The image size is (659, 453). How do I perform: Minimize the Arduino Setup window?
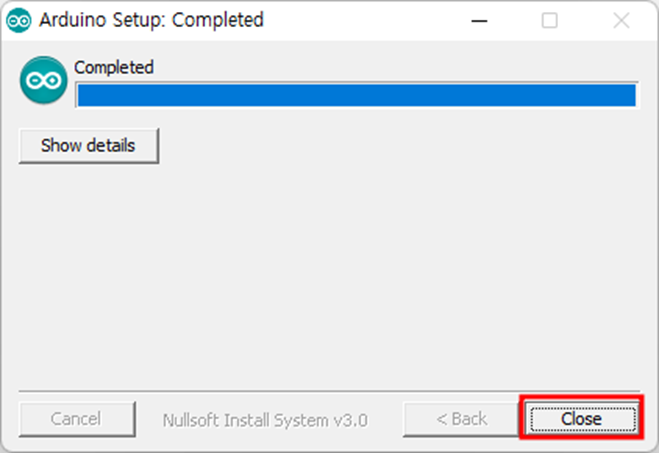pyautogui.click(x=479, y=20)
